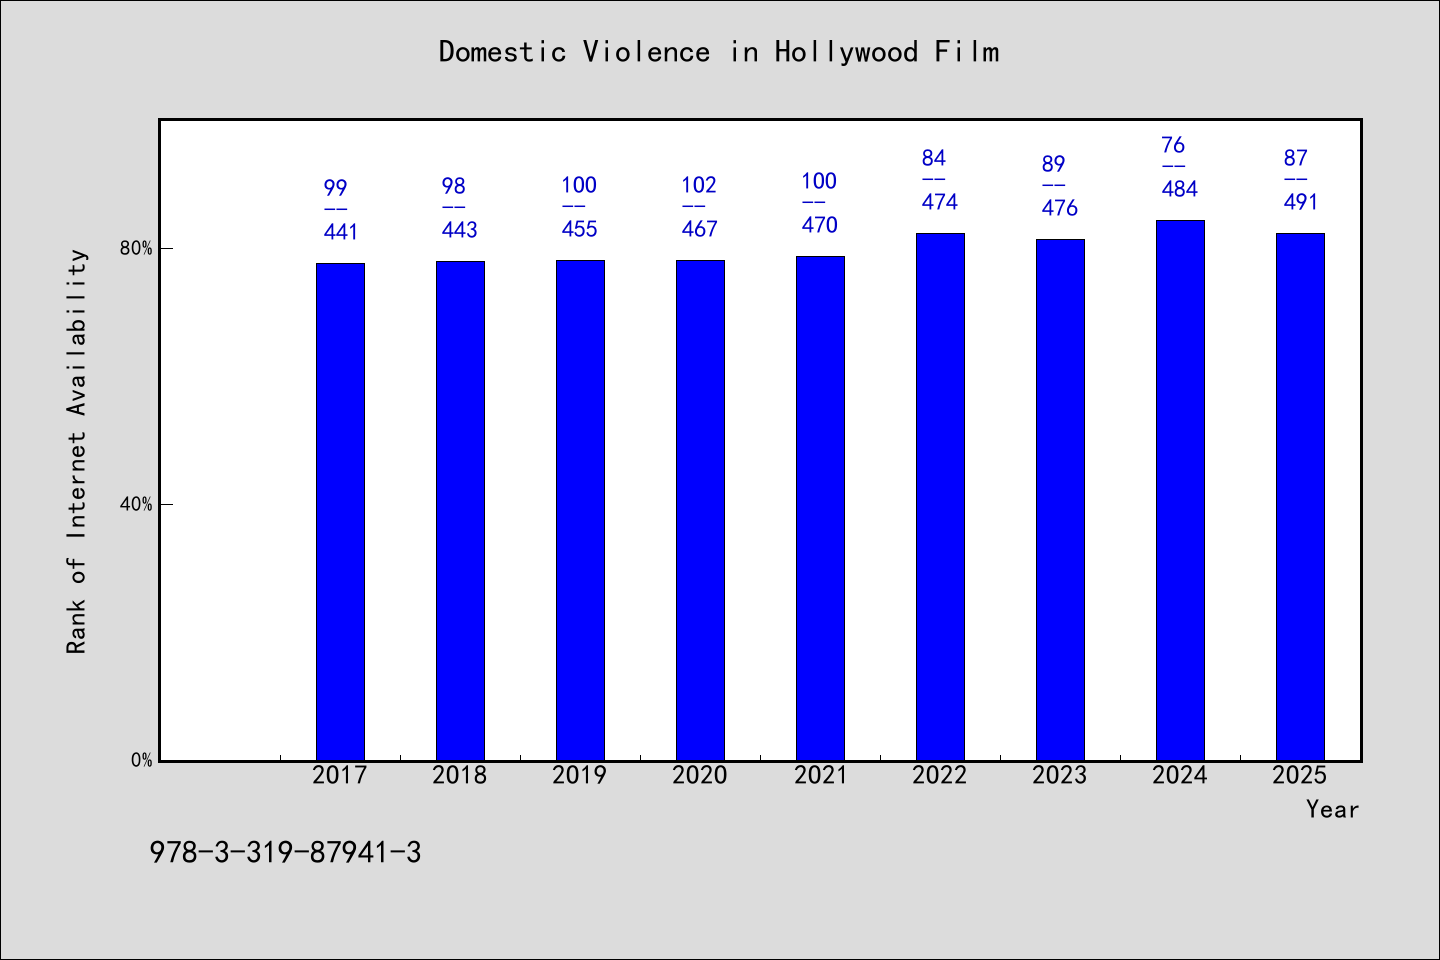This screenshot has height=960, width=1440.
Task: Select the 2023 bar
Action: tap(1060, 500)
